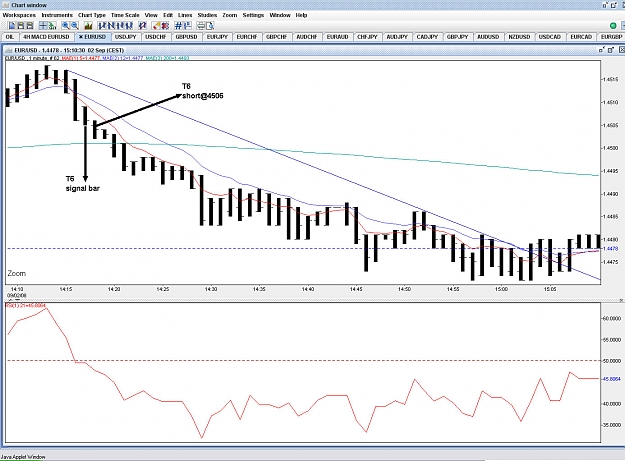The image size is (625, 461).
Task: Open the Instruments menu
Action: (57, 15)
